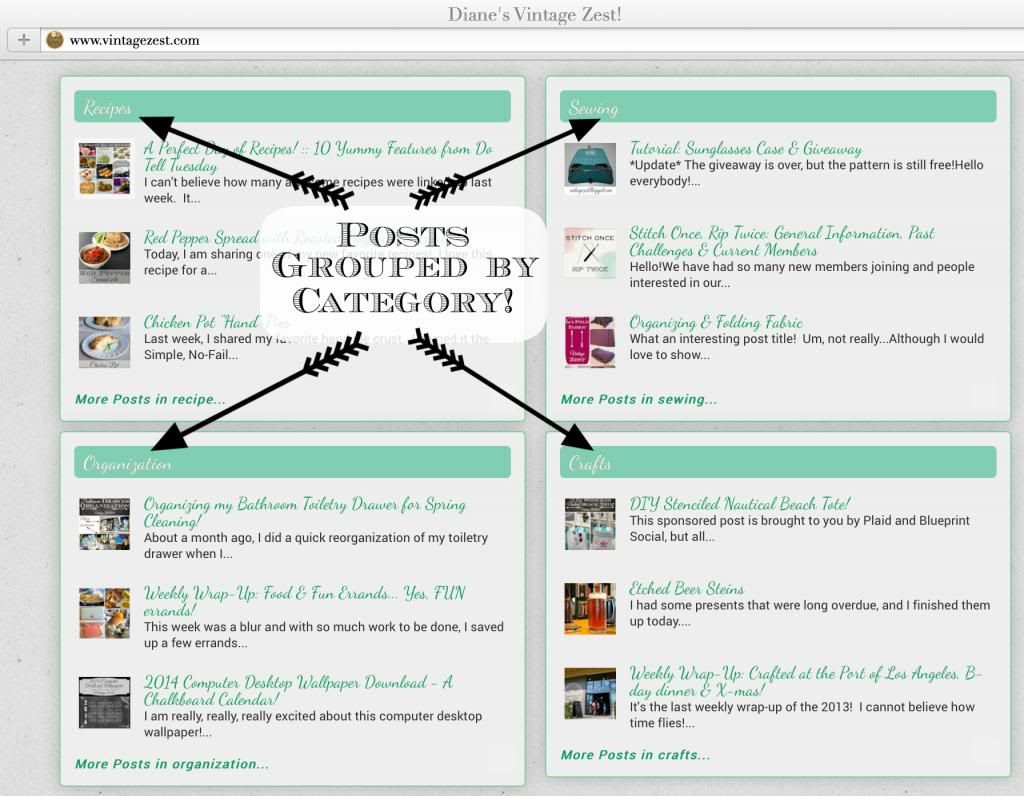Open More Posts in crafts link

tap(636, 755)
